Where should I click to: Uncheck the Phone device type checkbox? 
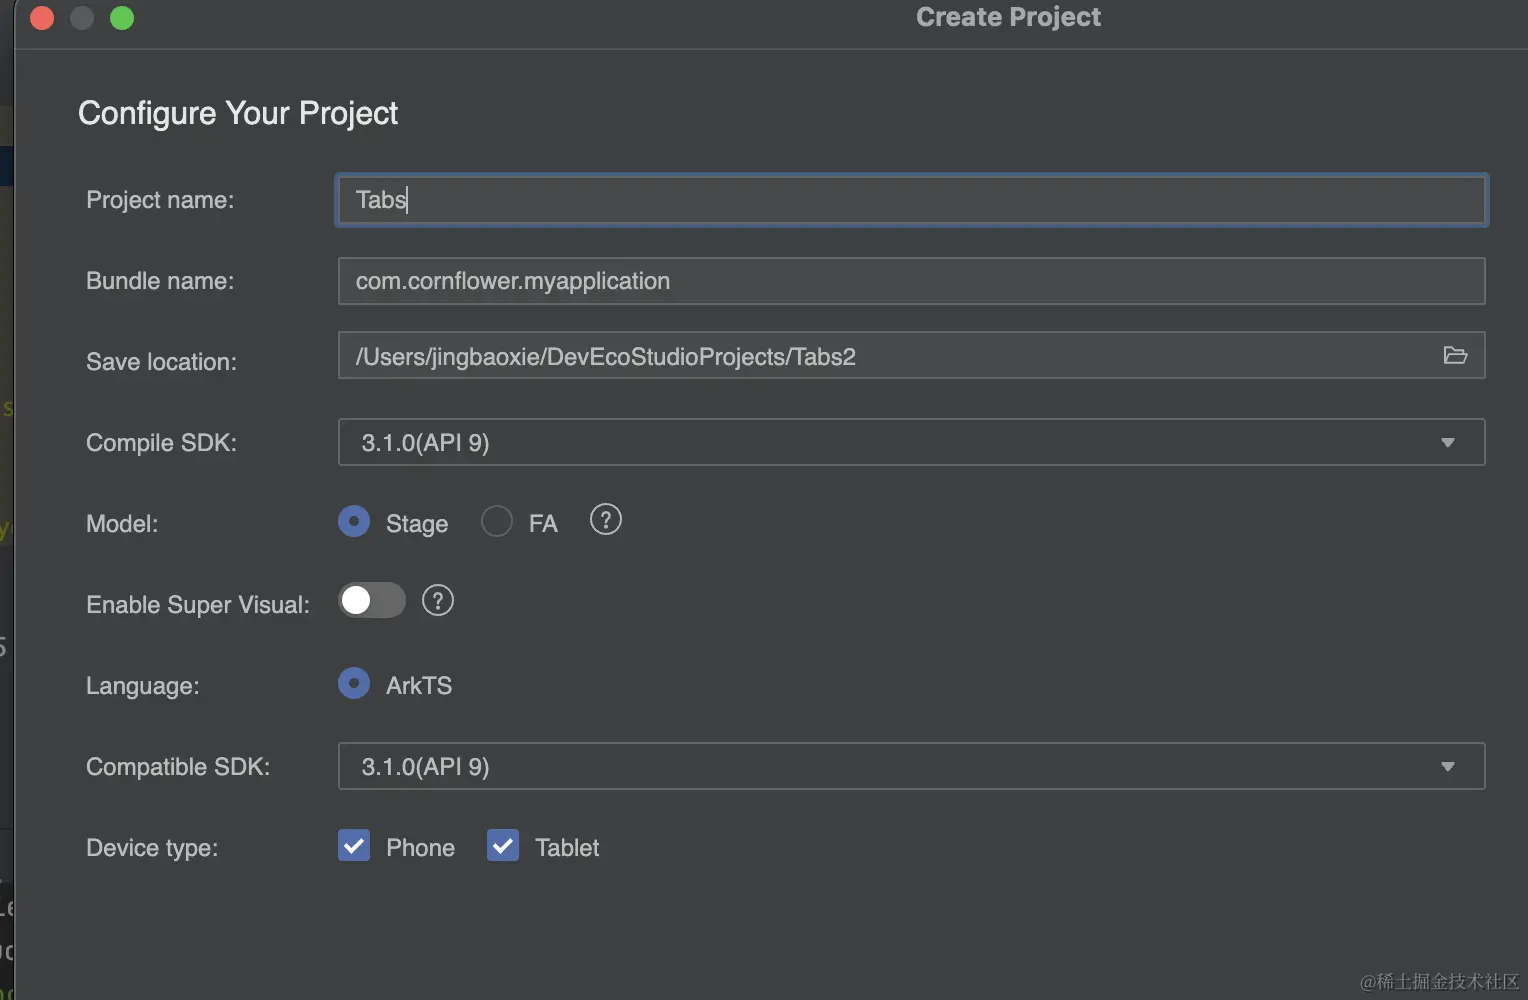point(354,846)
